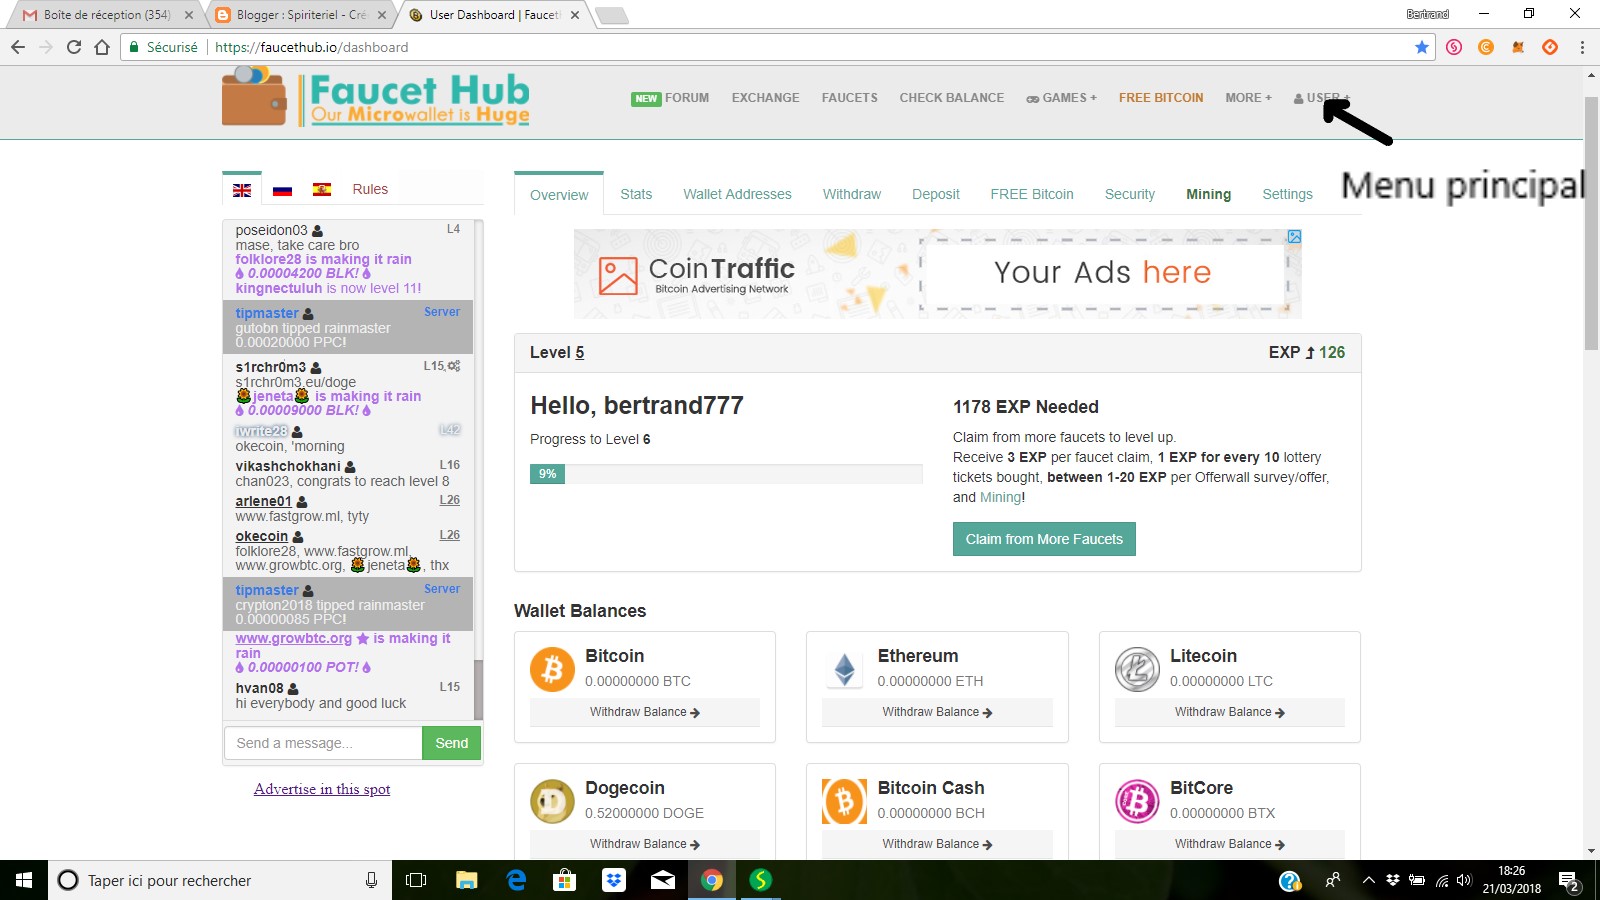1600x900 pixels.
Task: Open the Windows Start menu
Action: 24,880
